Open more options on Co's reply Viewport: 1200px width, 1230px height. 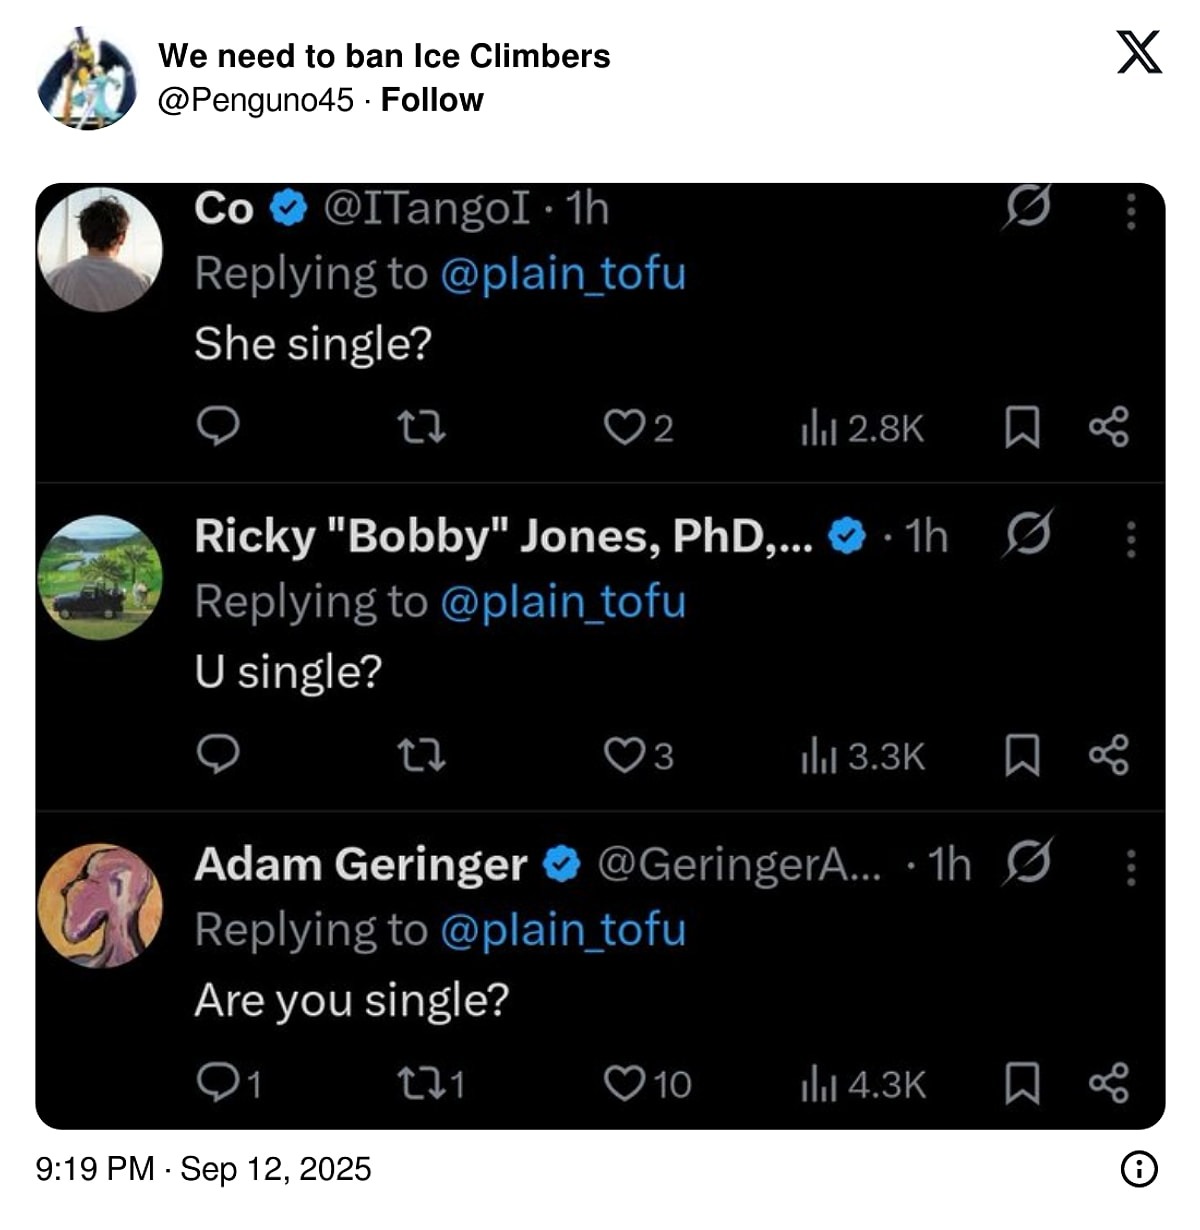[1131, 211]
